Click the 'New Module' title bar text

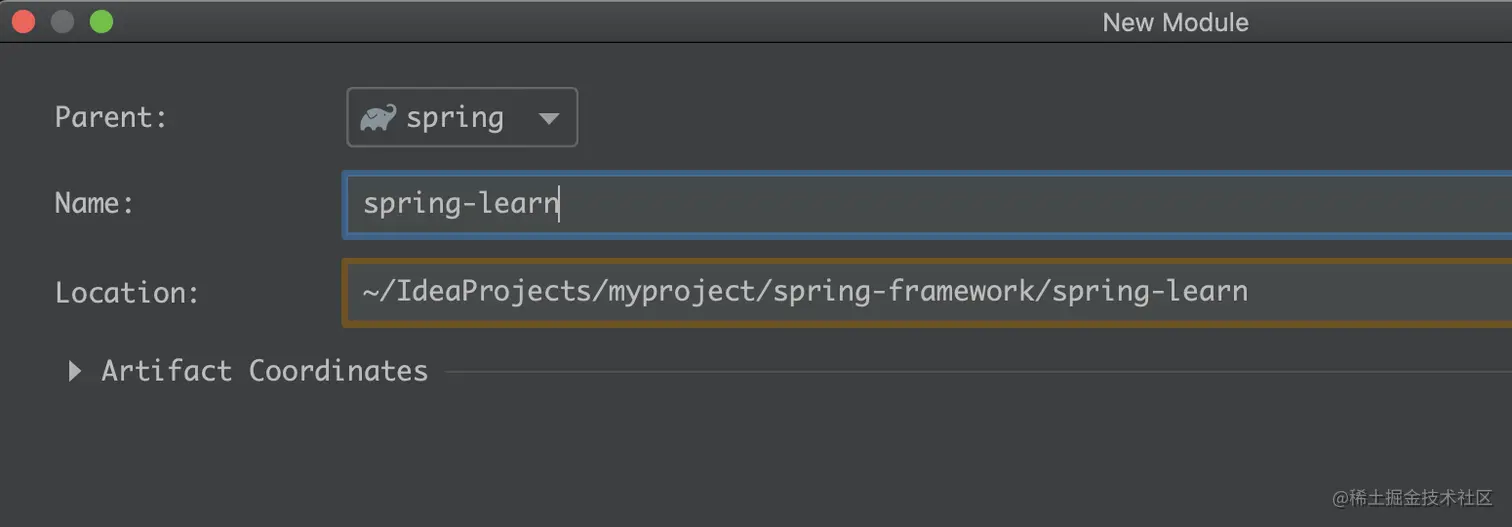(x=1175, y=22)
